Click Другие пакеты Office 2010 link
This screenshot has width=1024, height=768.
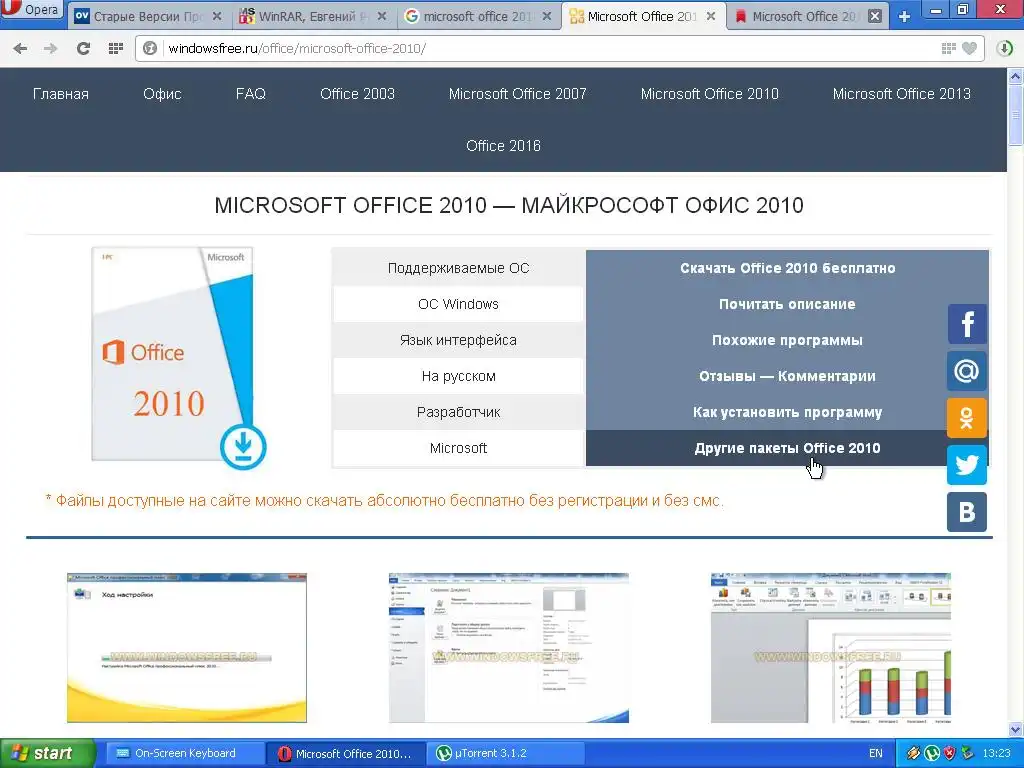(788, 448)
